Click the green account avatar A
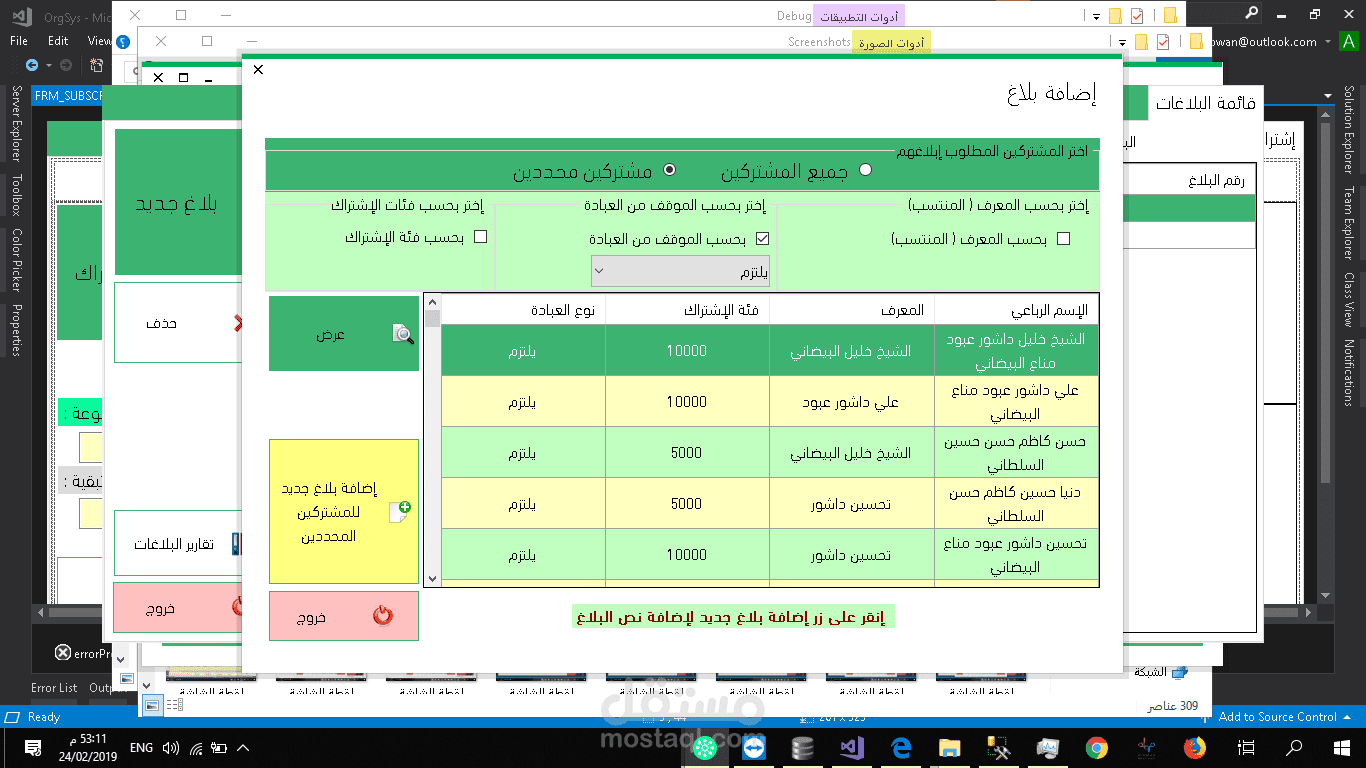Viewport: 1366px width, 768px height. [x=1349, y=42]
